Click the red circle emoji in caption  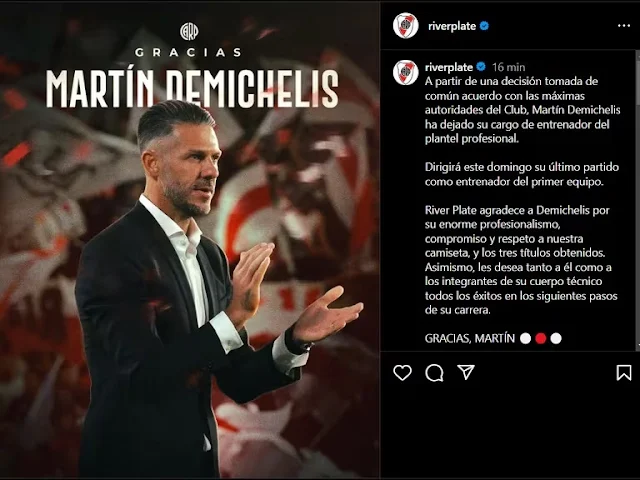click(540, 338)
